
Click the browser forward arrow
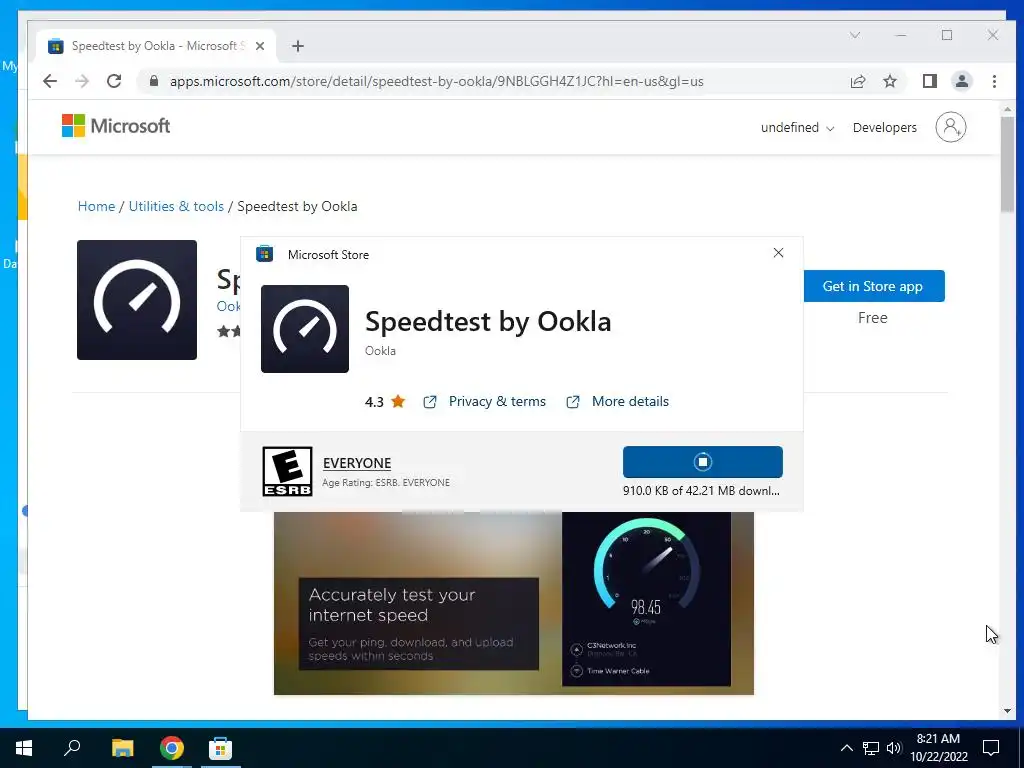coord(82,81)
